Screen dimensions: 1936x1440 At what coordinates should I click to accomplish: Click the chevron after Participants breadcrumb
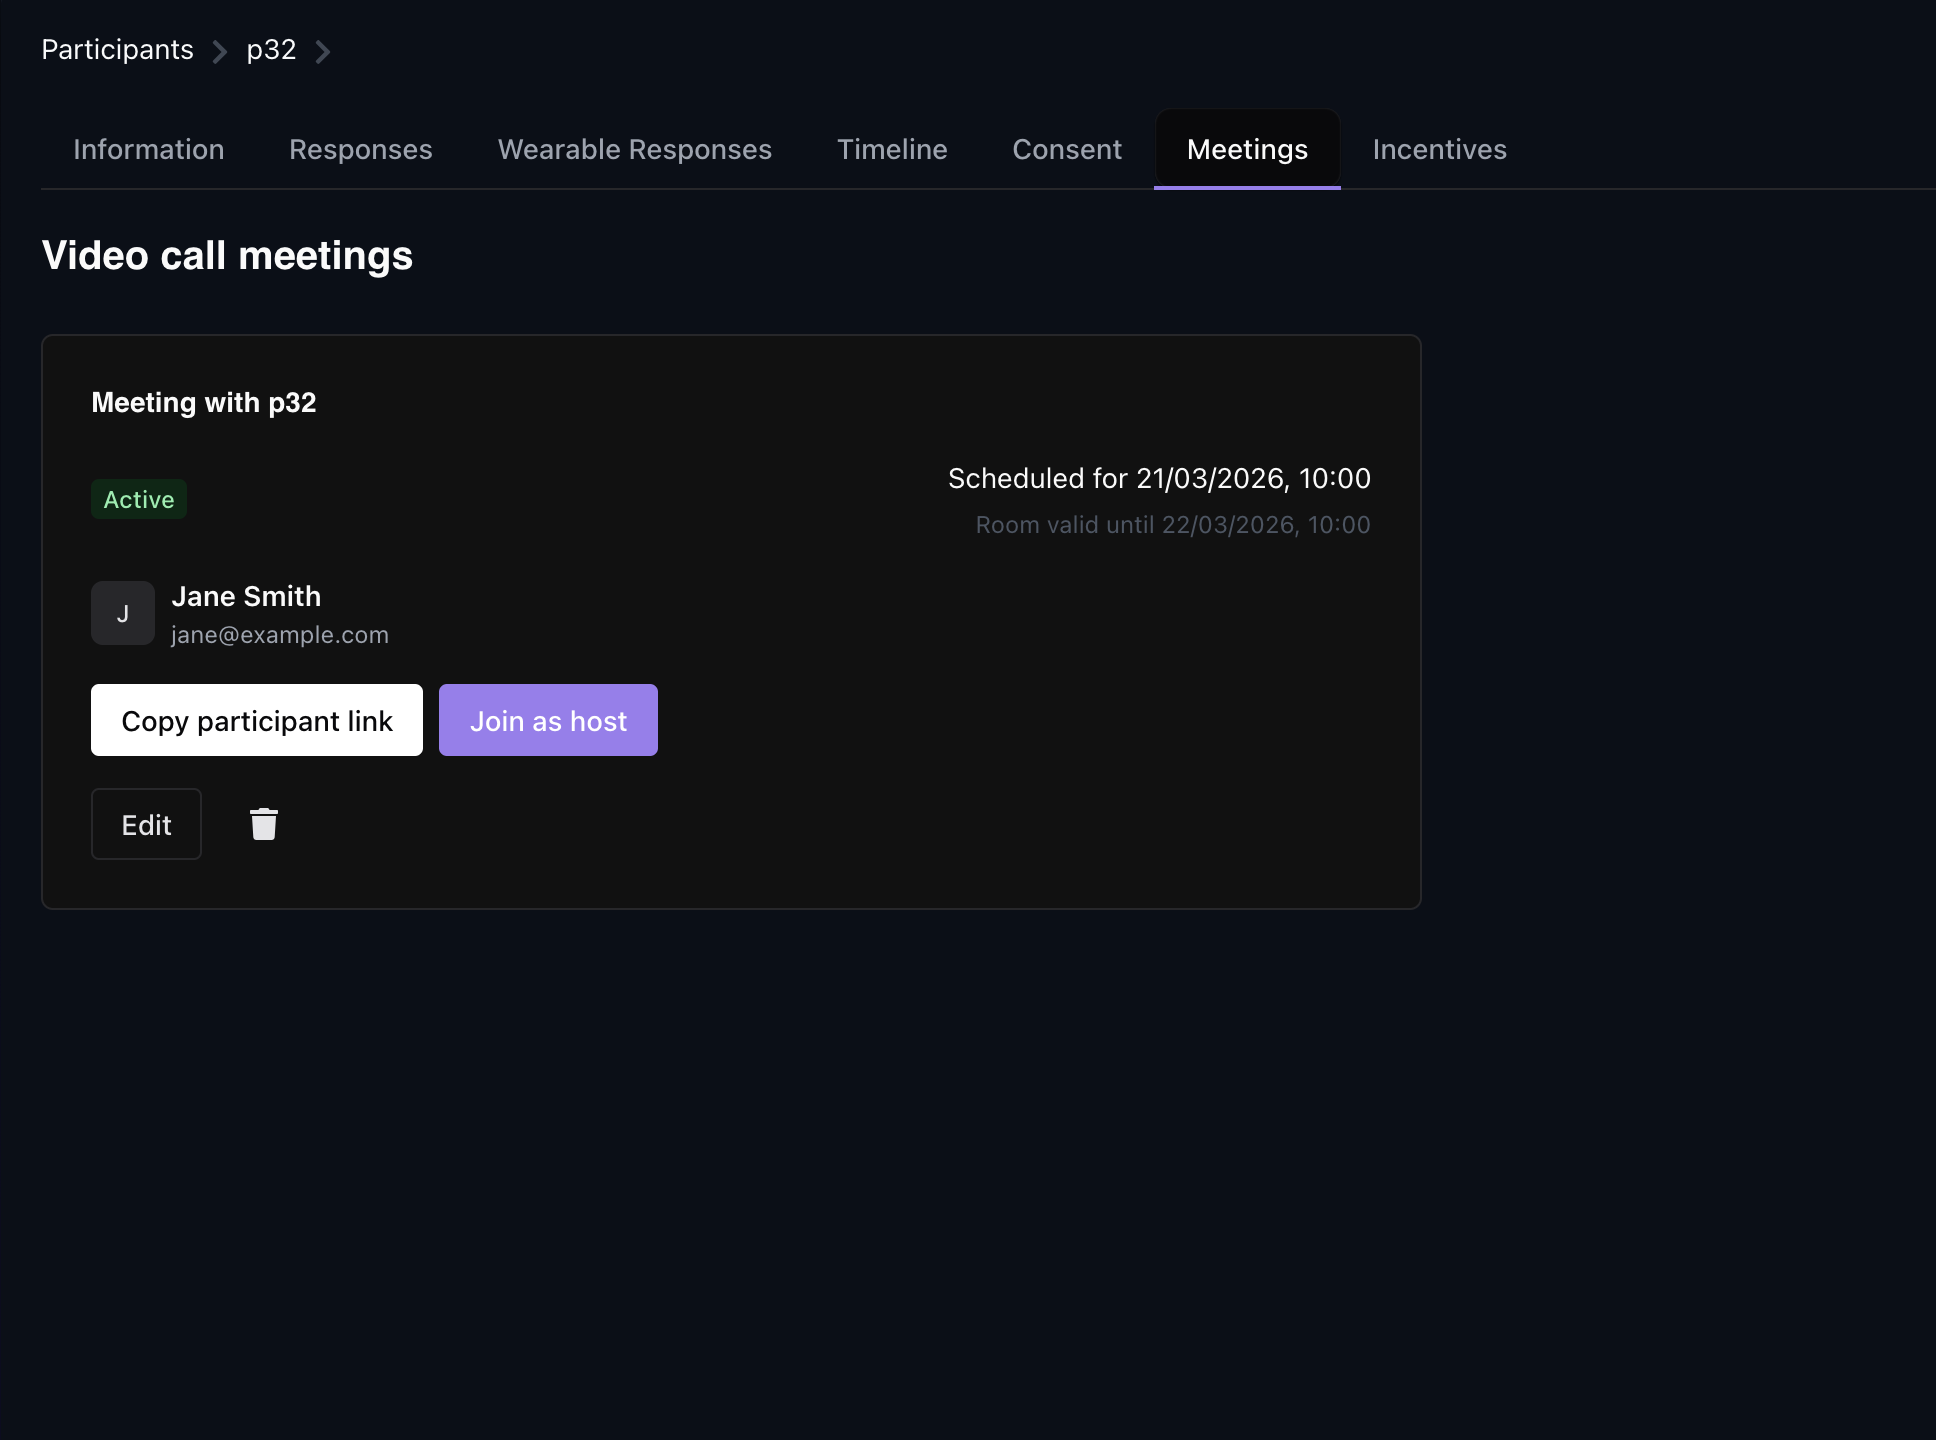tap(220, 51)
